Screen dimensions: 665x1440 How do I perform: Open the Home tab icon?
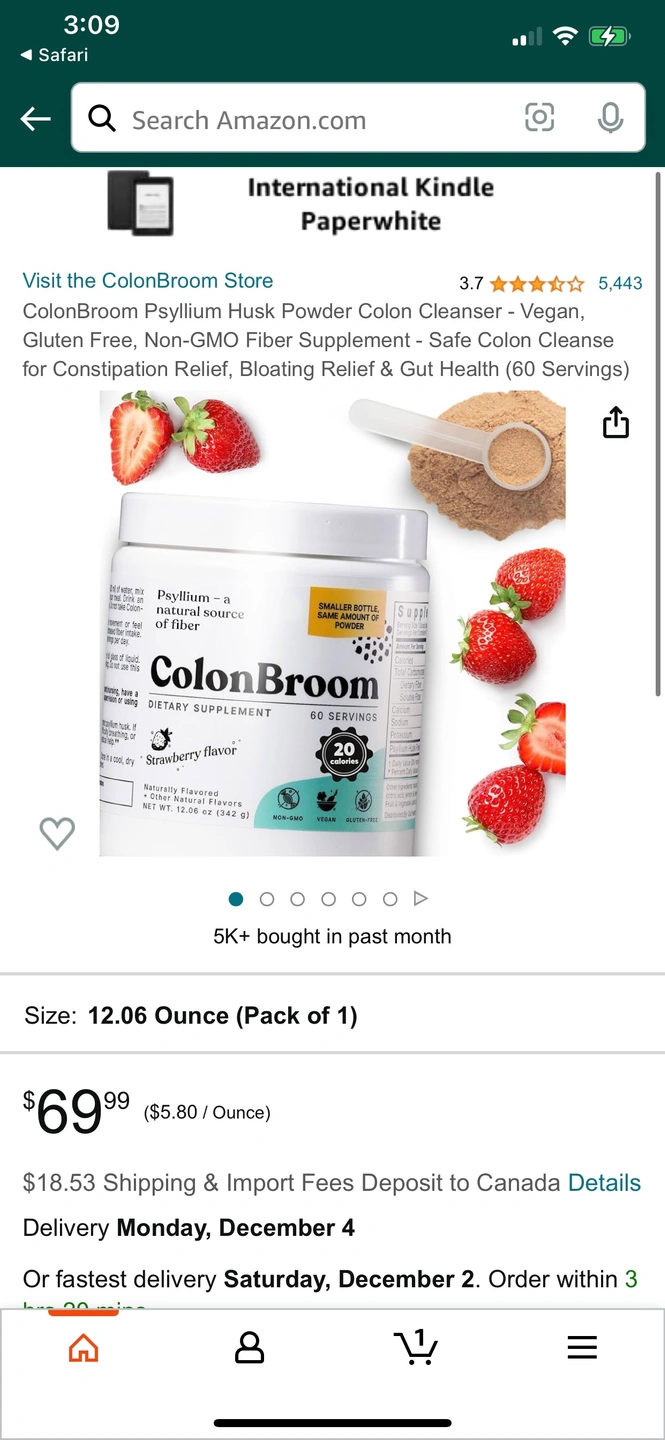(83, 1348)
